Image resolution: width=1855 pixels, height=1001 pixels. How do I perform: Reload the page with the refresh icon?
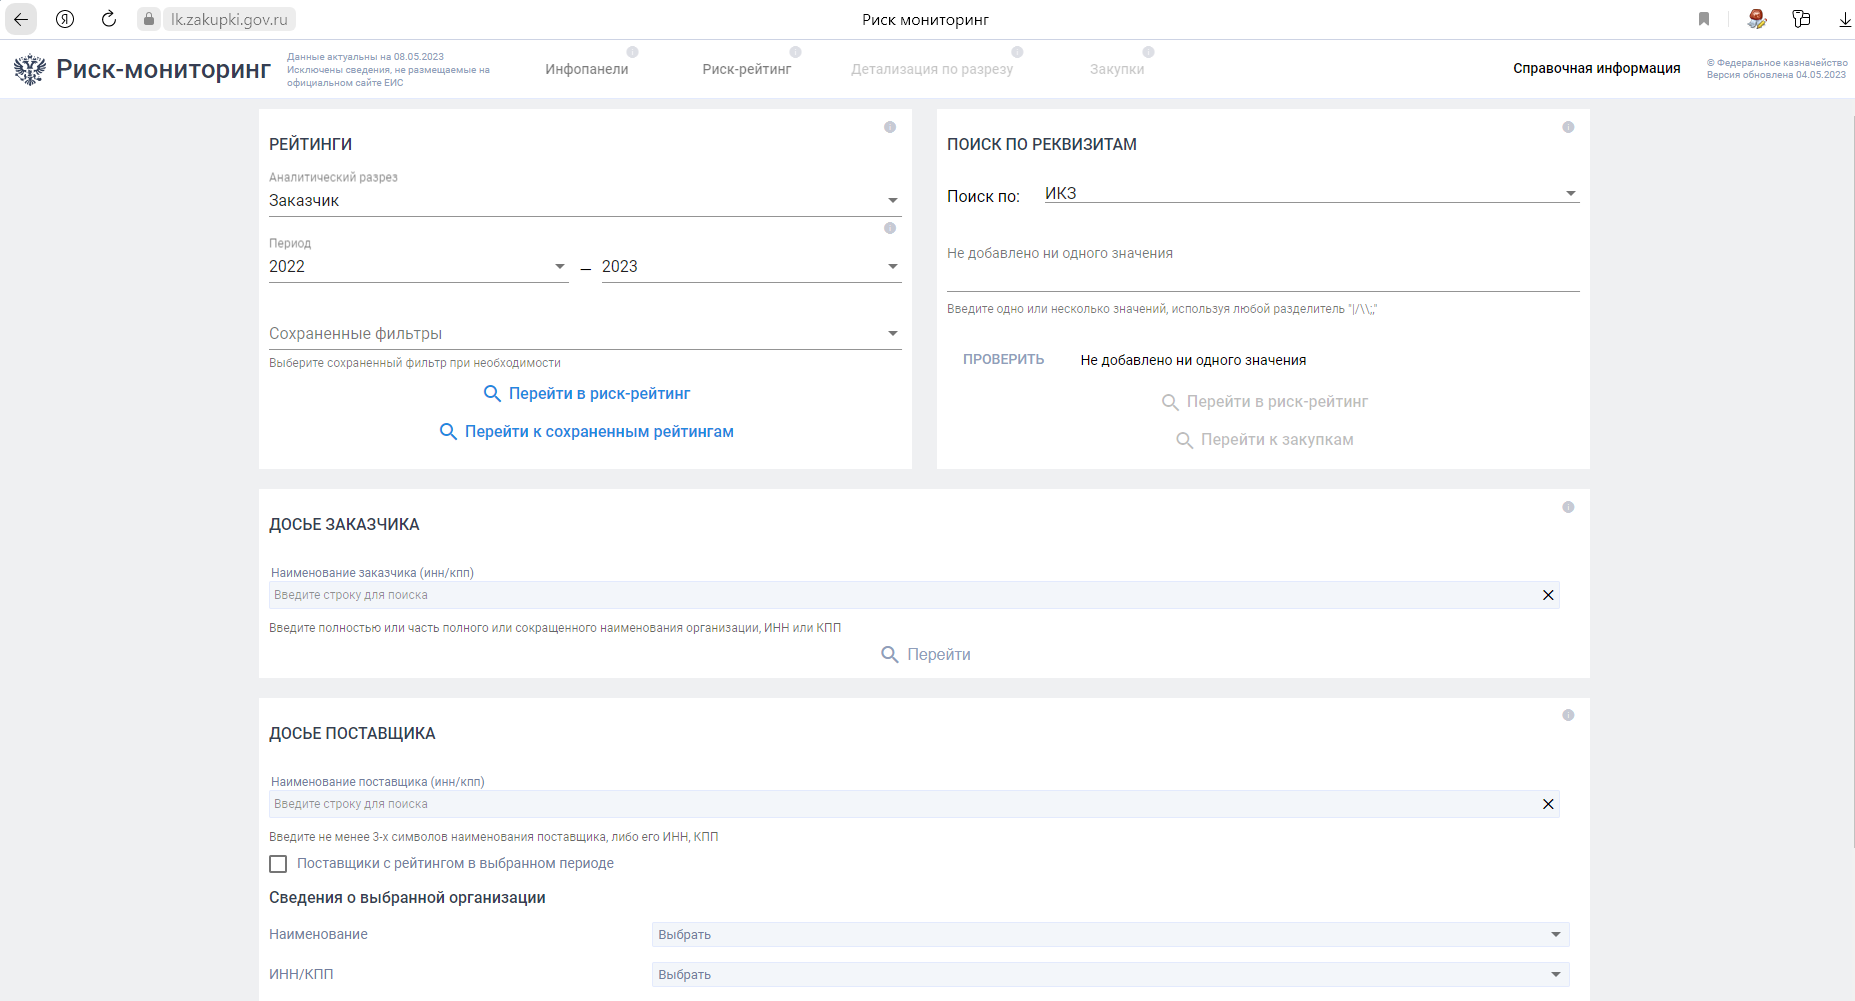[x=109, y=19]
